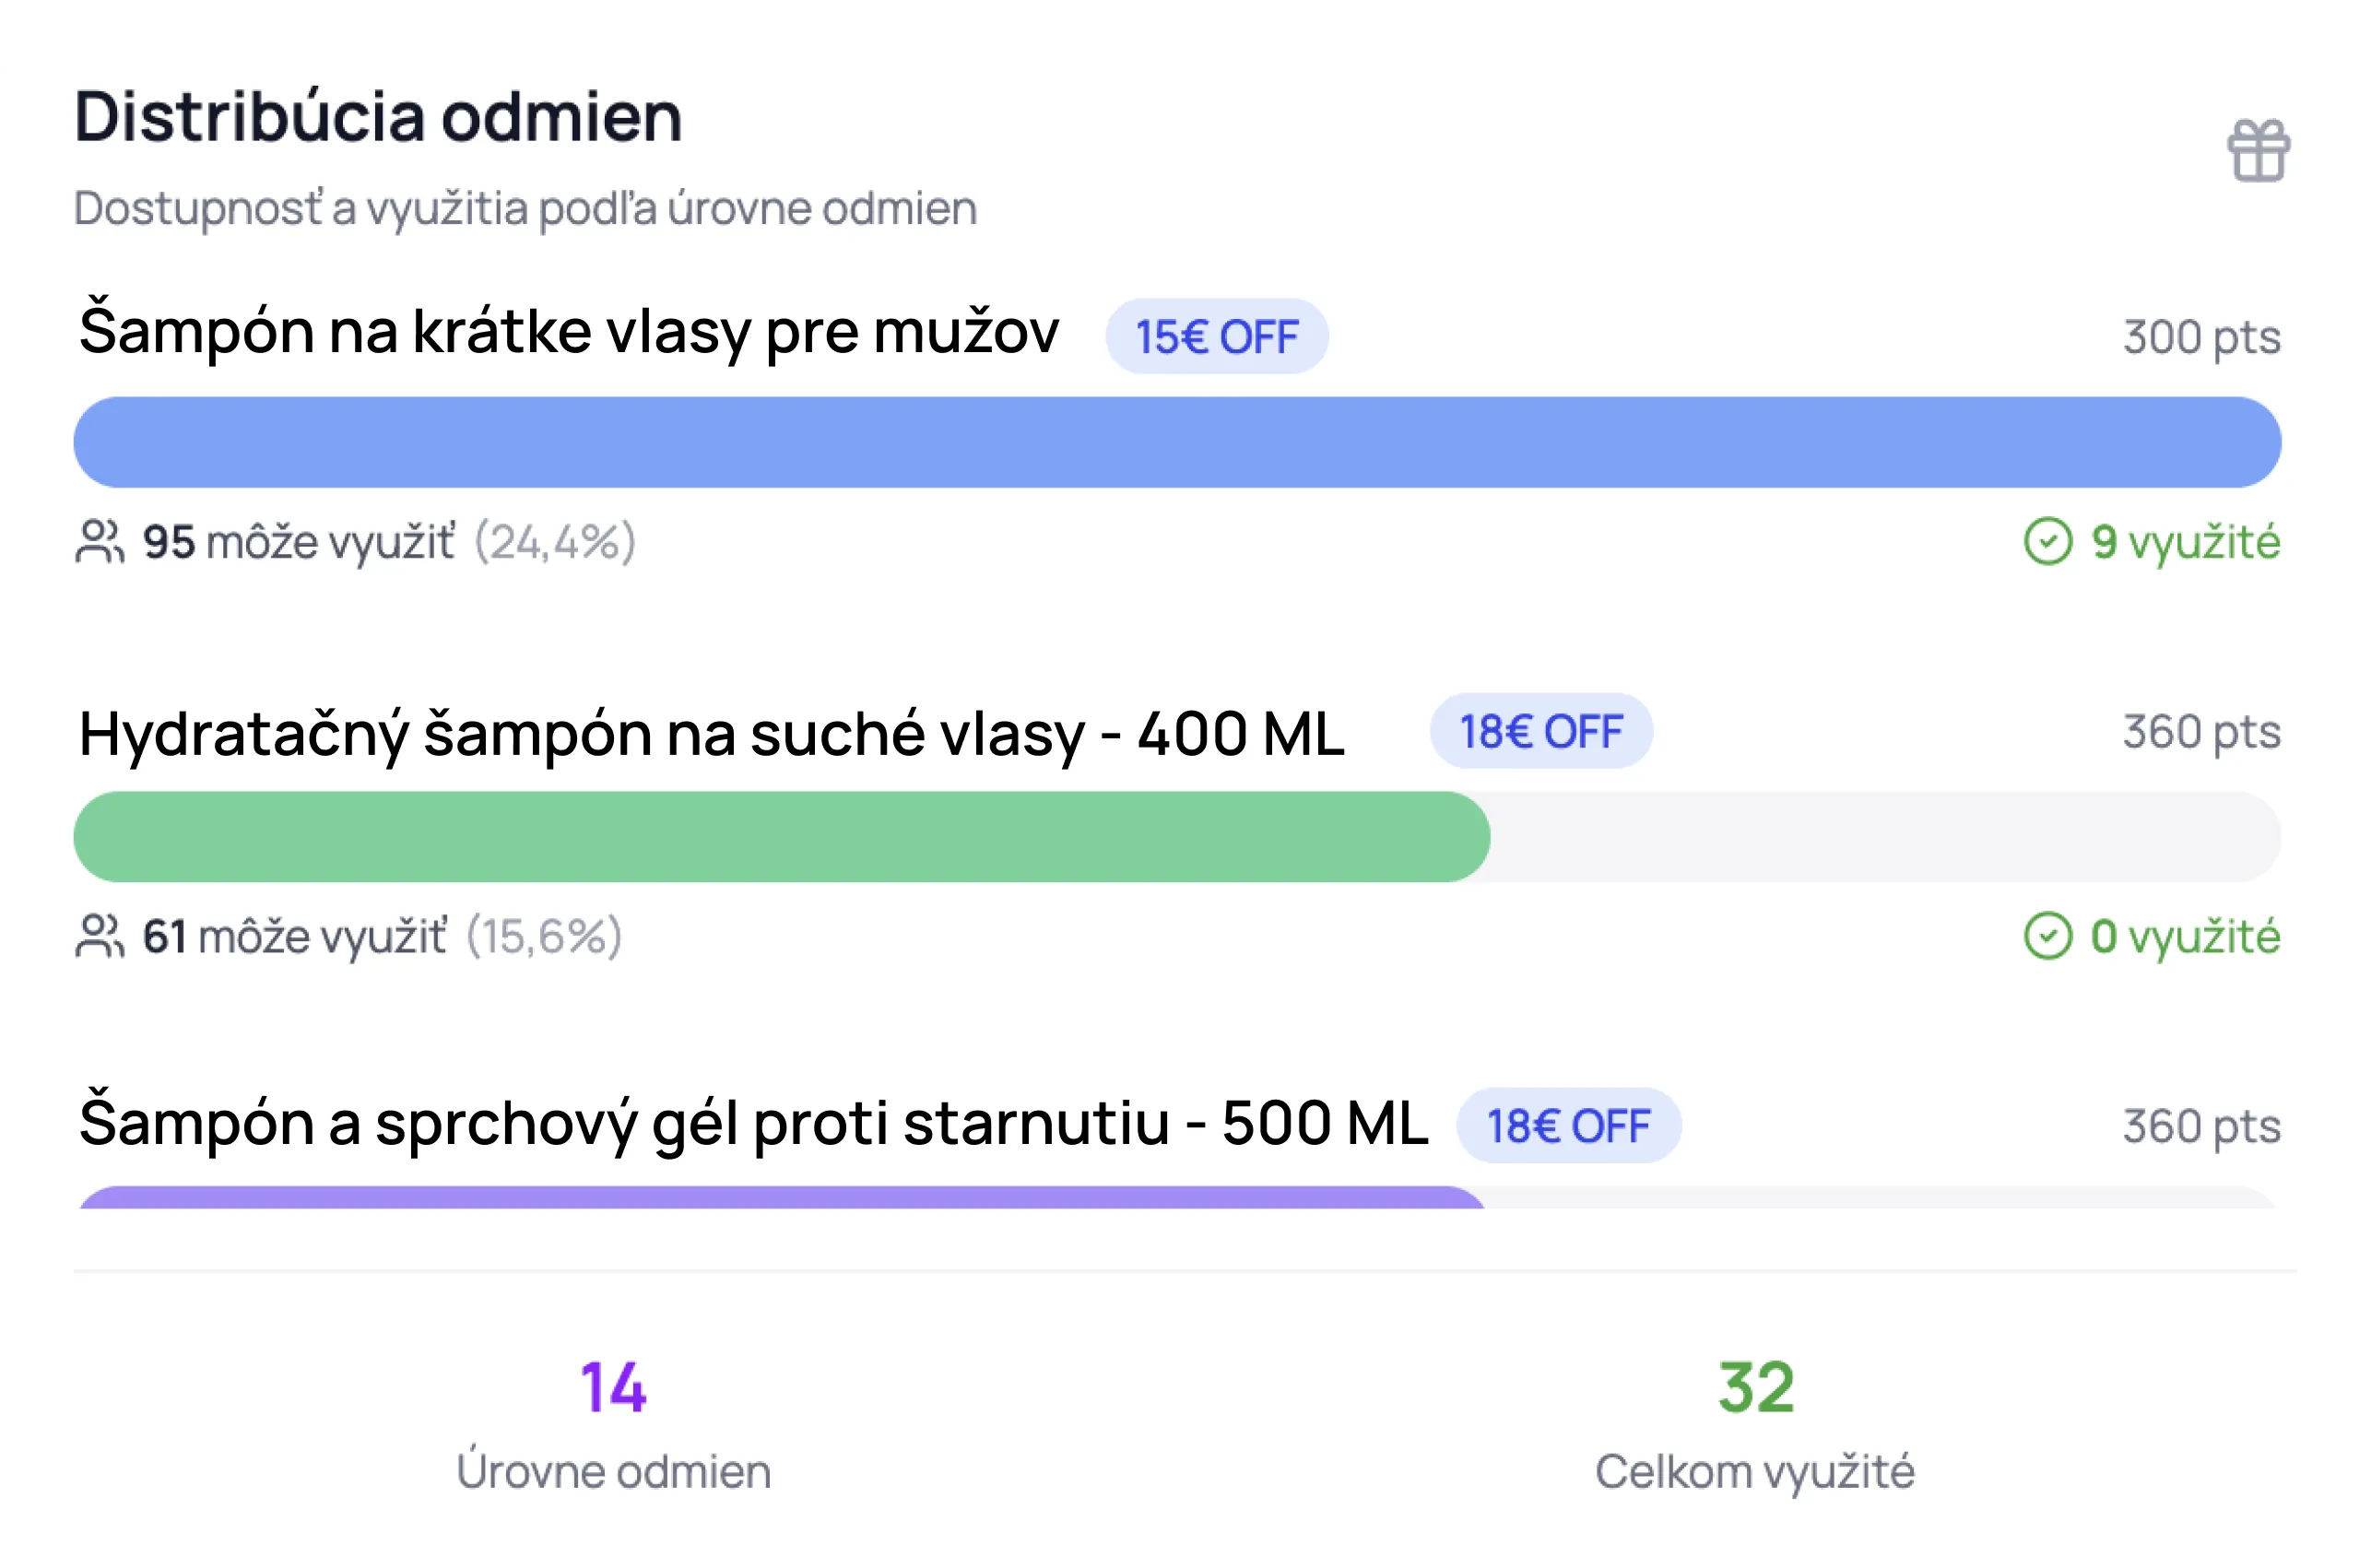The image size is (2371, 1568).
Task: Click the users icon beside 61 môže využiť
Action: coord(99,937)
